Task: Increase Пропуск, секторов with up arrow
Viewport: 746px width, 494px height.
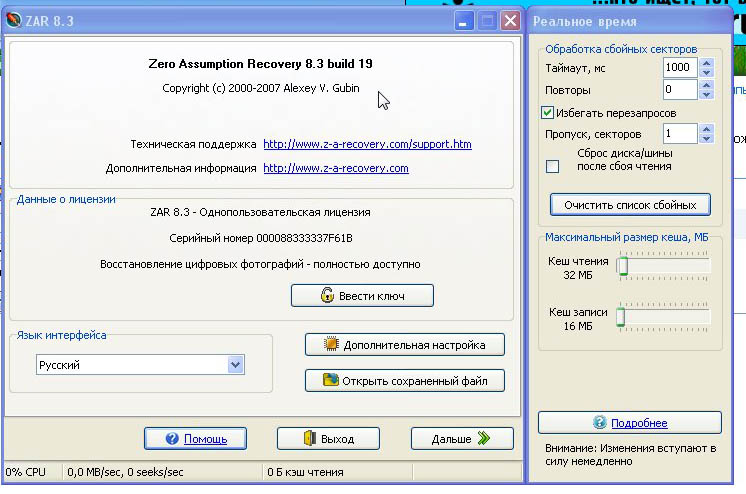Action: tap(707, 129)
